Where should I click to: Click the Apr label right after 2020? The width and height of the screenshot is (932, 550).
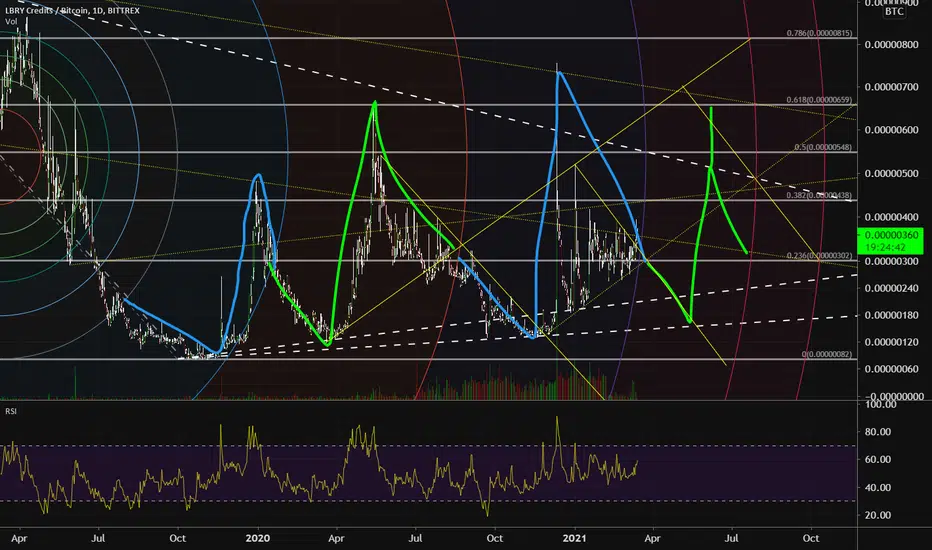(x=336, y=538)
